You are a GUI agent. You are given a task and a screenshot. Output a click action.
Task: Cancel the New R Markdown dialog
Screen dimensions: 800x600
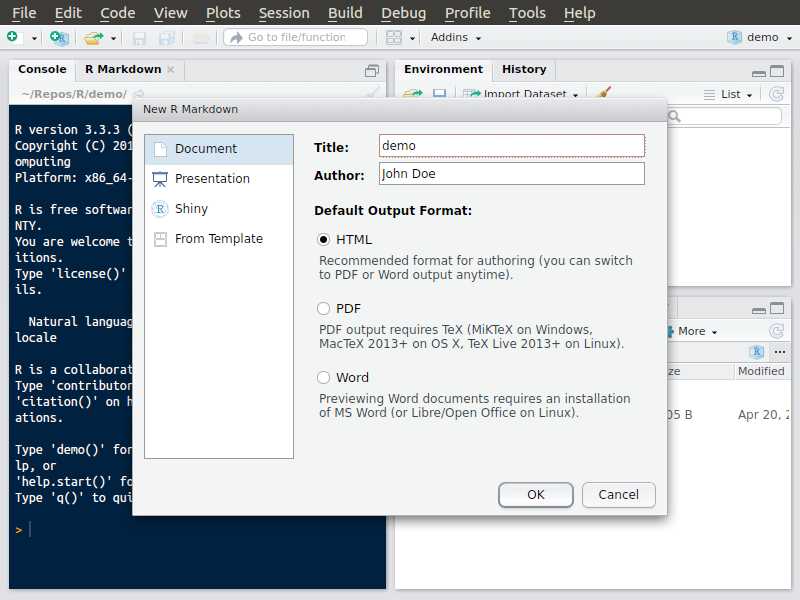coord(618,494)
